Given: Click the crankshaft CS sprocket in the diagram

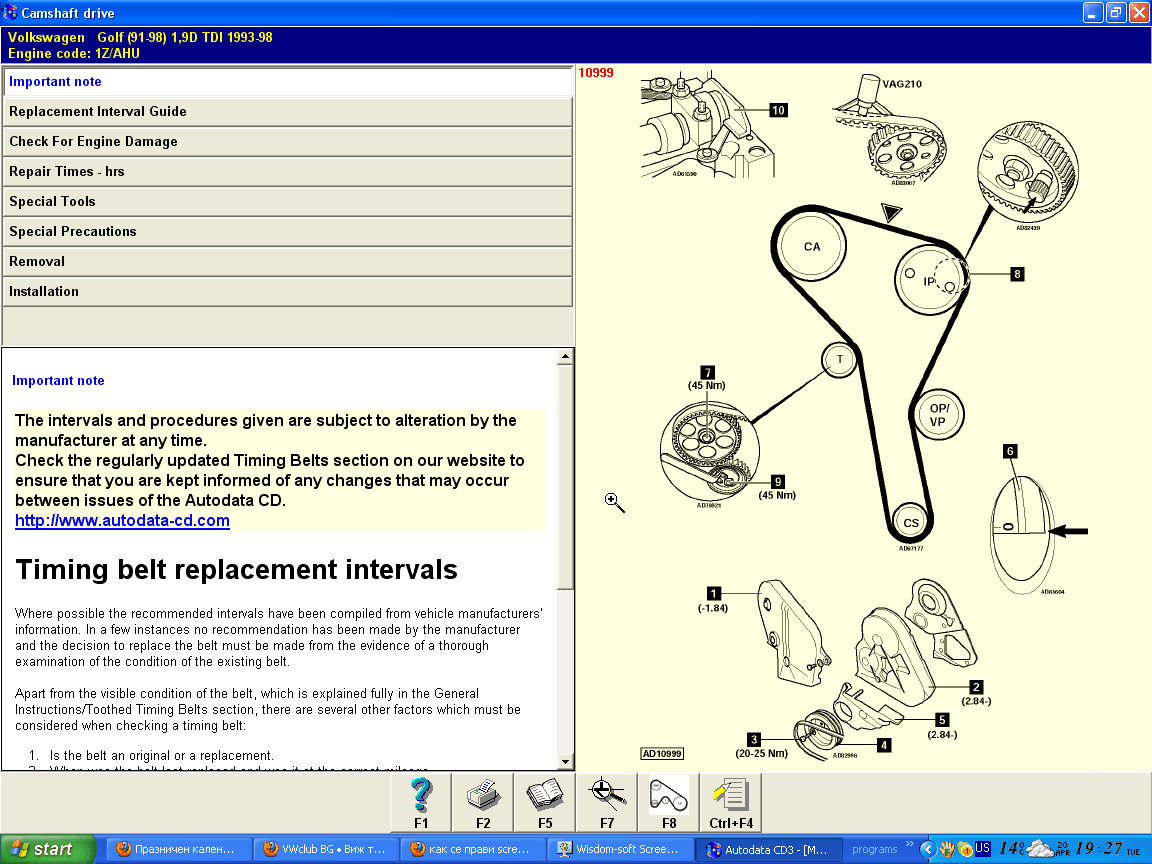Looking at the screenshot, I should [x=910, y=523].
